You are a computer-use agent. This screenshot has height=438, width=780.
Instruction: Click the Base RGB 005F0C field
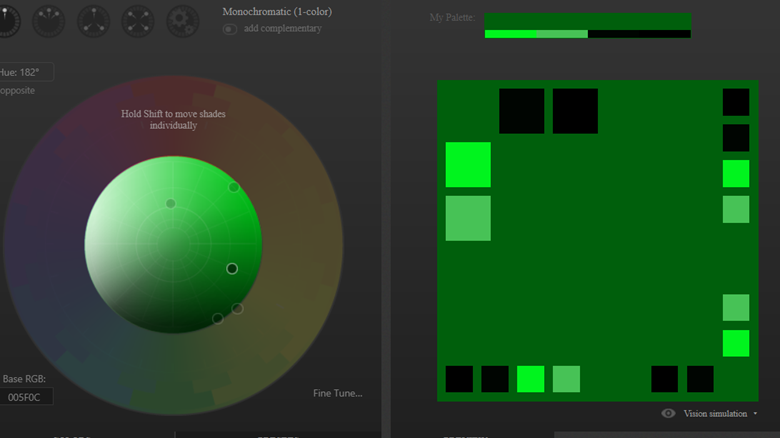25,397
